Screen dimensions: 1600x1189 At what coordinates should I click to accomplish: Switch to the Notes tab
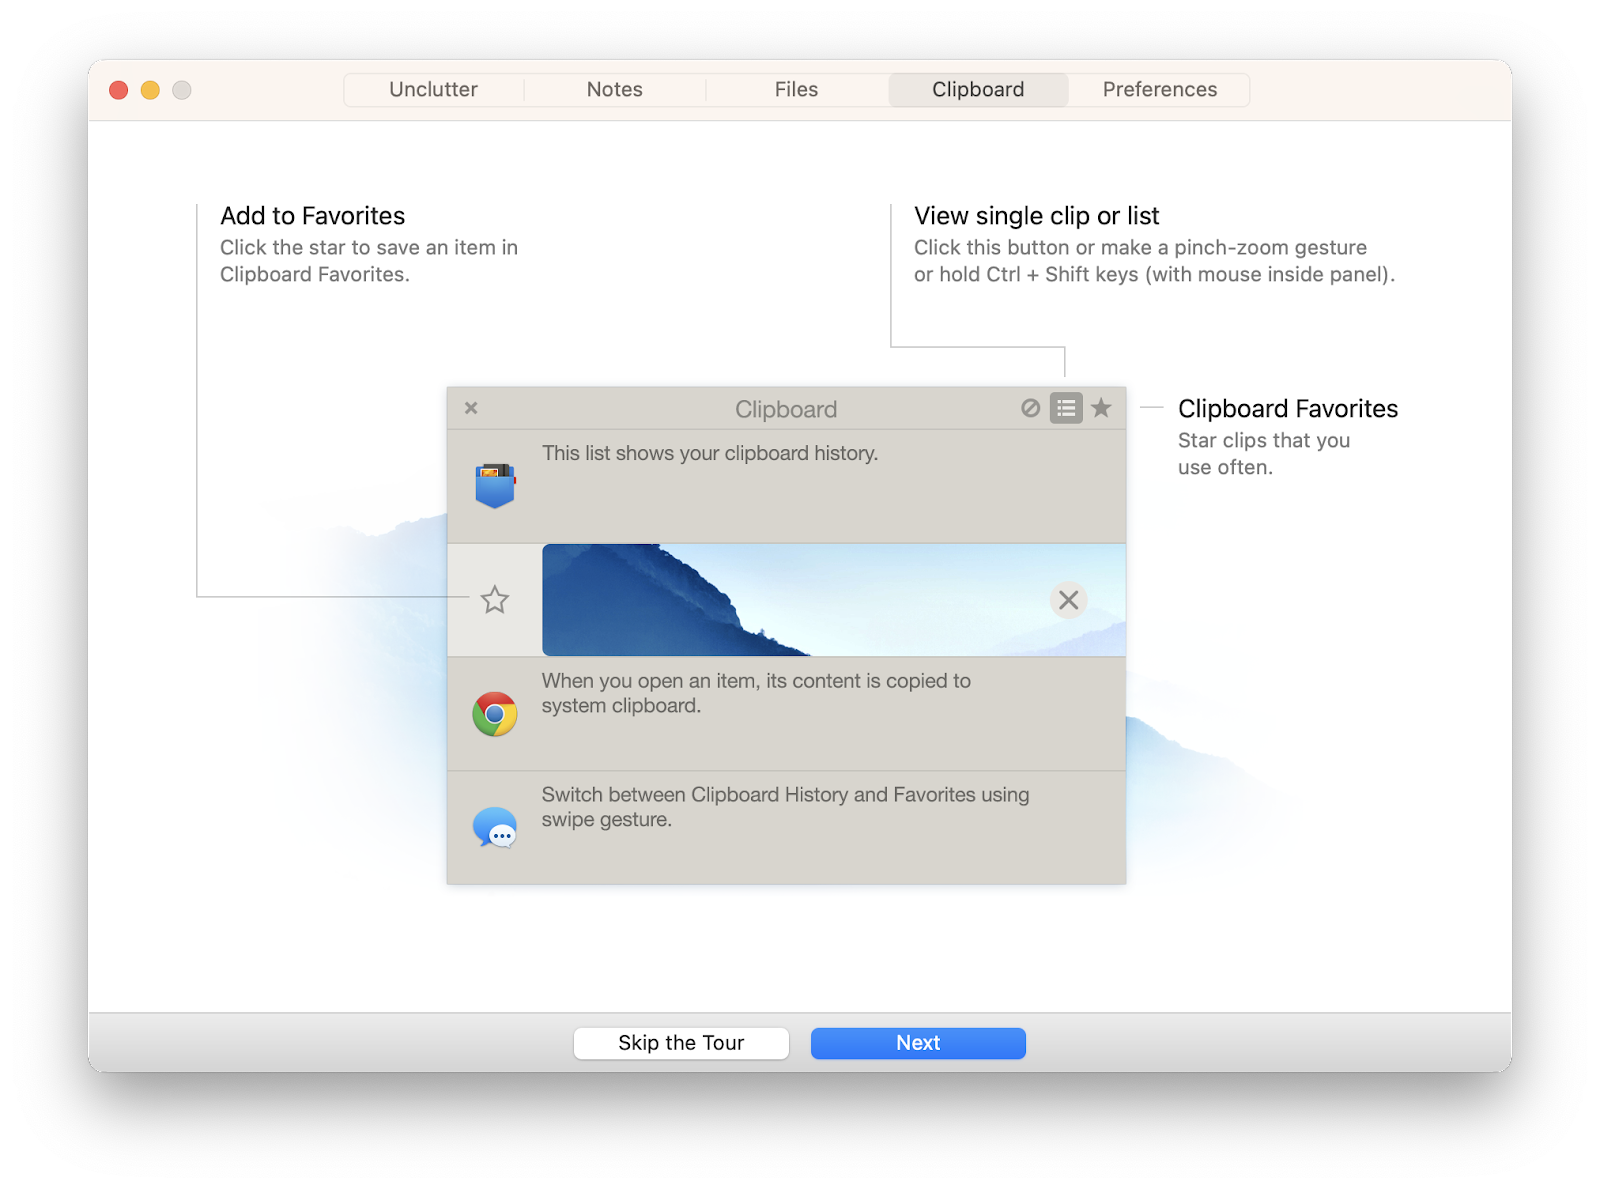tap(614, 89)
